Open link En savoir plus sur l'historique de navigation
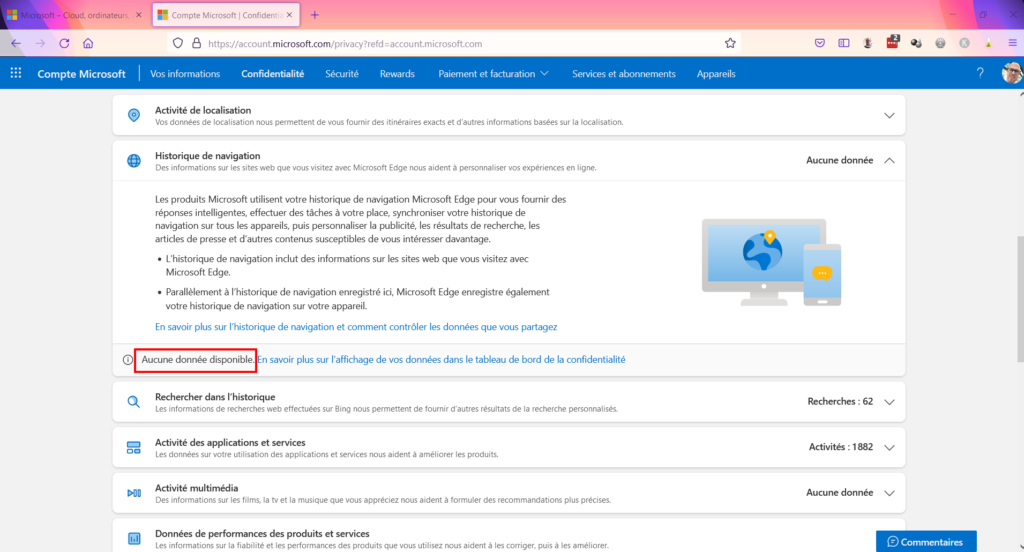The width and height of the screenshot is (1024, 552). 356,327
